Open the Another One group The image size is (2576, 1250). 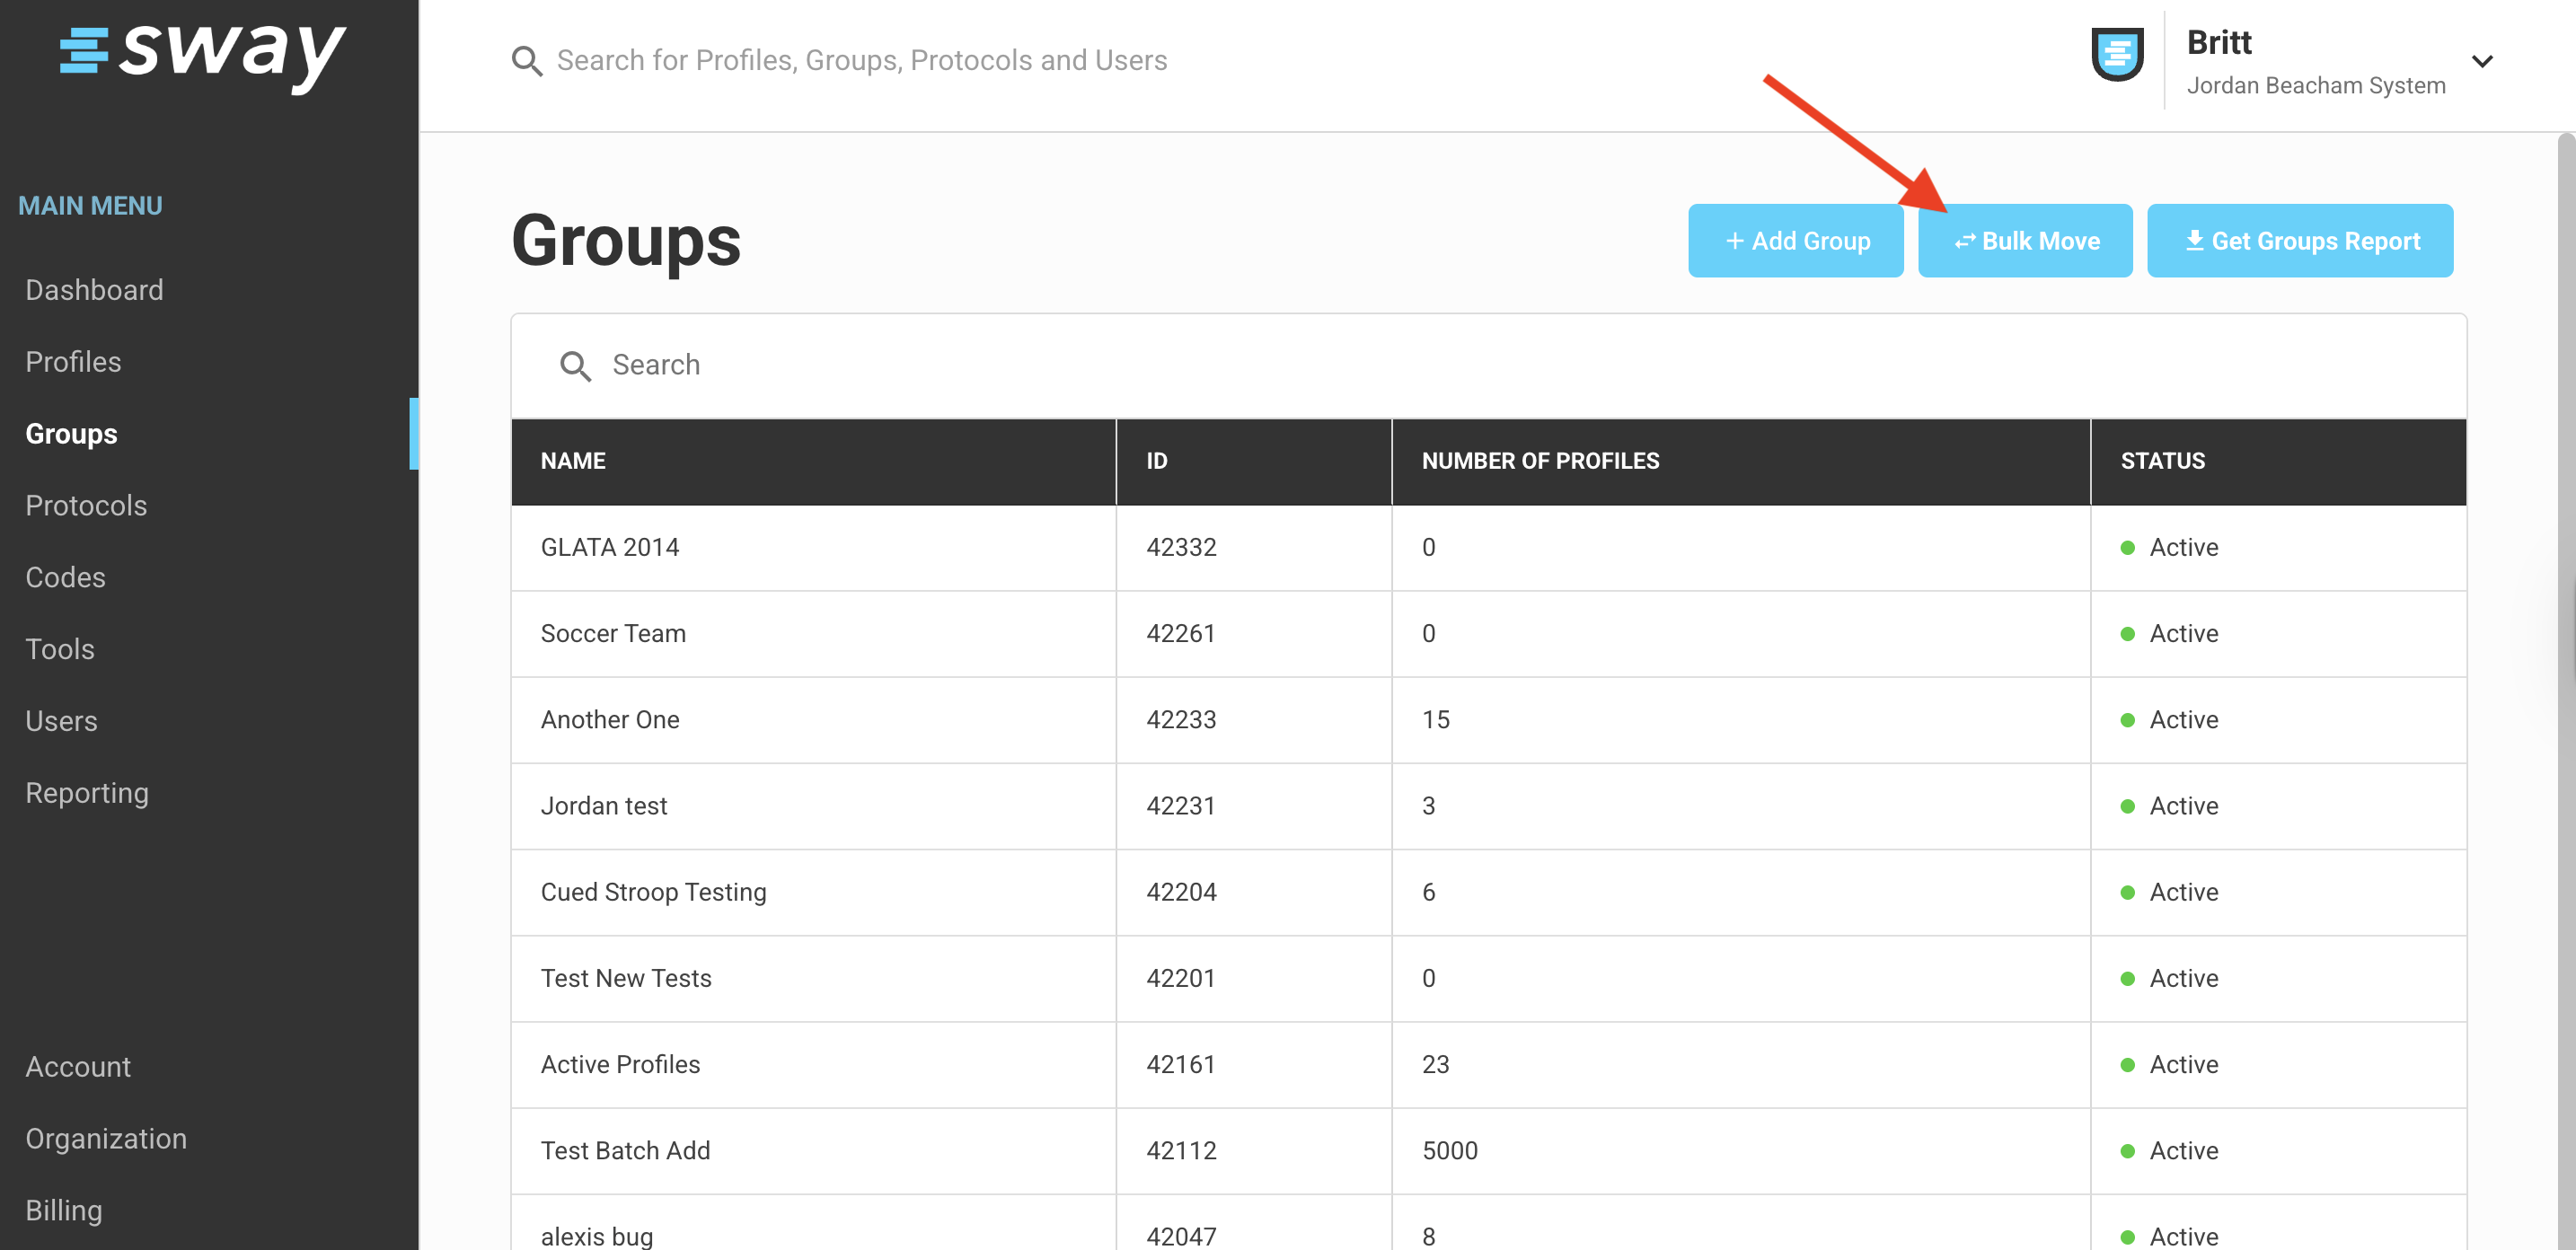tap(610, 720)
